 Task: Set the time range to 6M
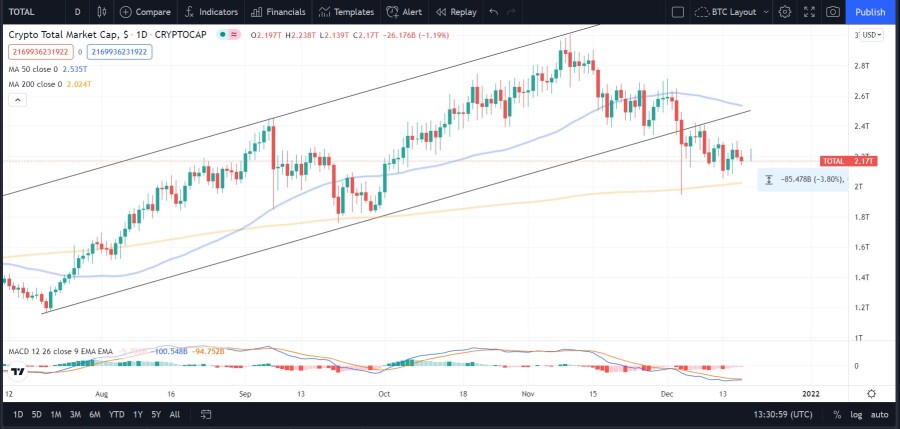click(x=95, y=414)
